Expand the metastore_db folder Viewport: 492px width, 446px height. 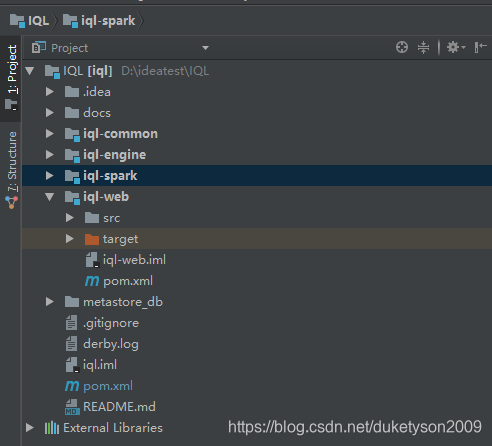pos(50,302)
